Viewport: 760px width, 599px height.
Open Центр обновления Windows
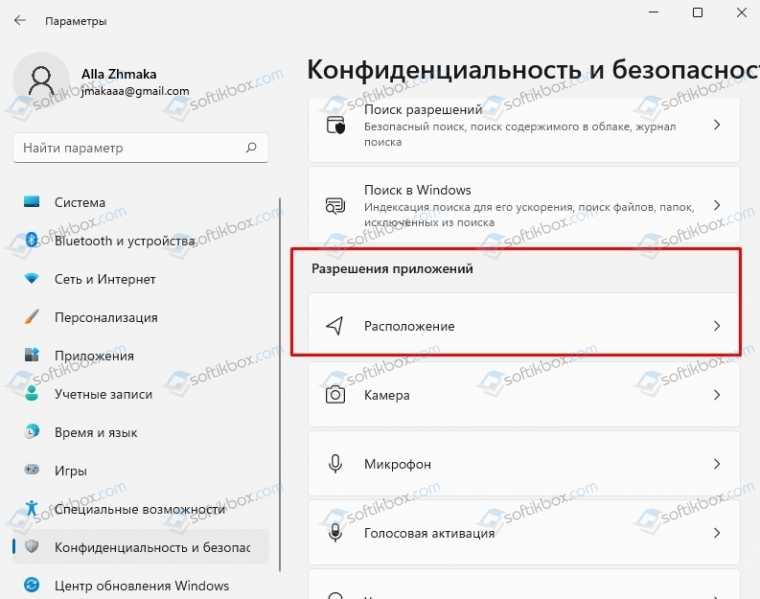[x=141, y=585]
